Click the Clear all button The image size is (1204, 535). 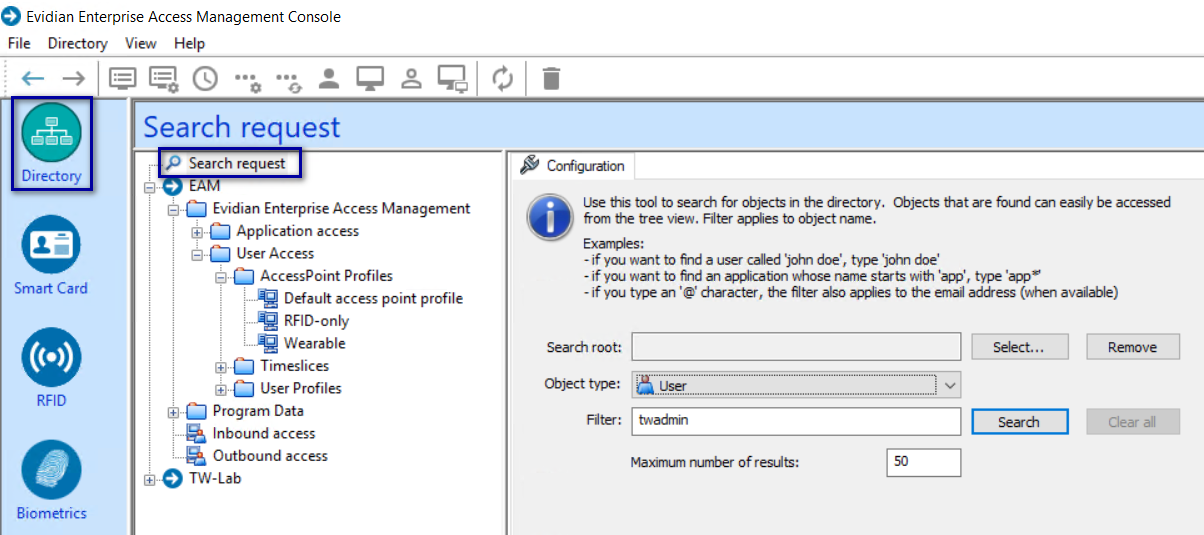pyautogui.click(x=1133, y=422)
